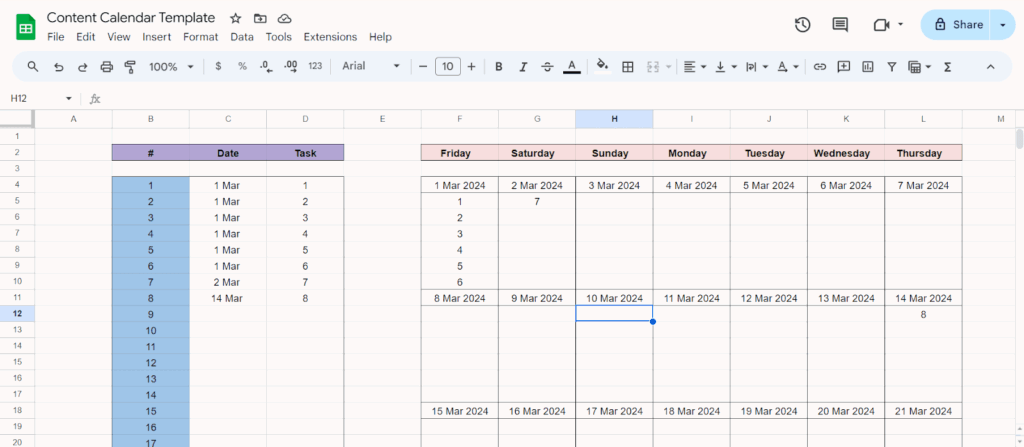Image resolution: width=1024 pixels, height=447 pixels.
Task: Strikethrough the selected text
Action: tap(547, 67)
